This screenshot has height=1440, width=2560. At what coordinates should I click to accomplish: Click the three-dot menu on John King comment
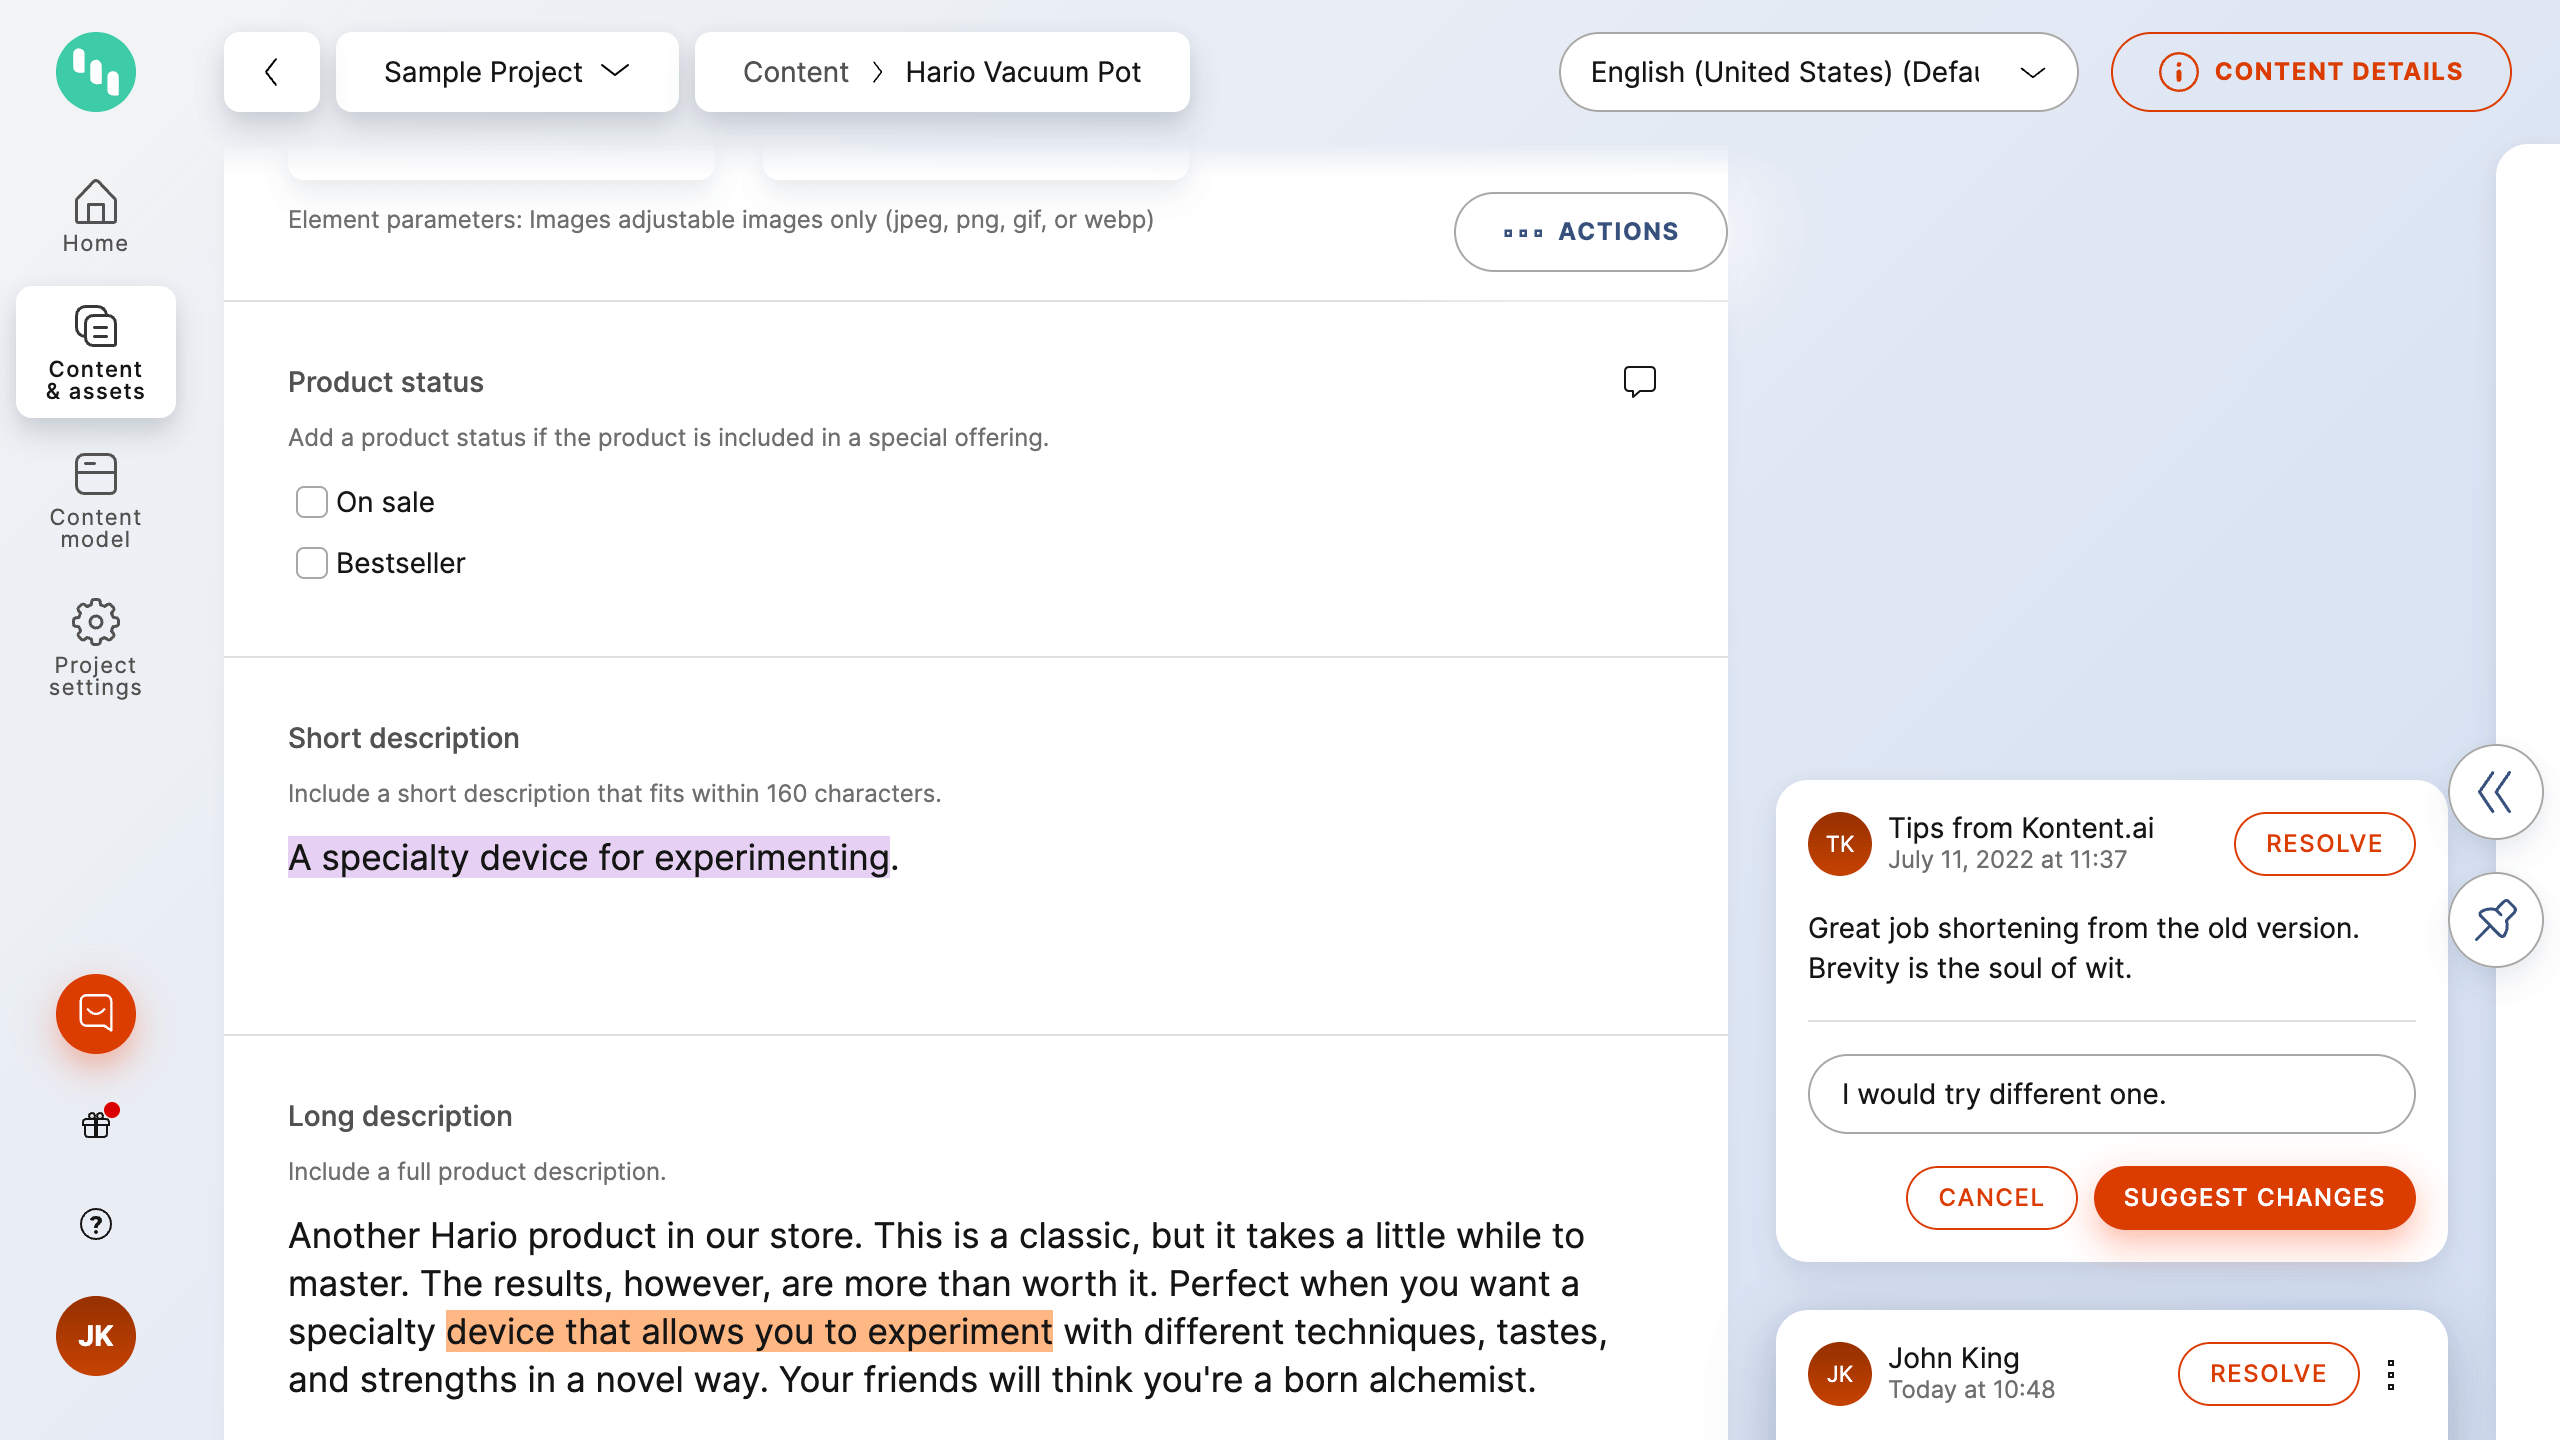[2391, 1373]
